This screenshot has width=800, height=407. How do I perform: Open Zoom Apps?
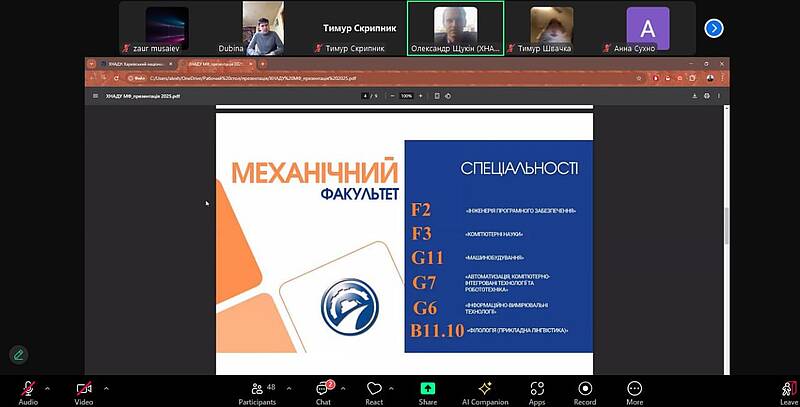(537, 394)
